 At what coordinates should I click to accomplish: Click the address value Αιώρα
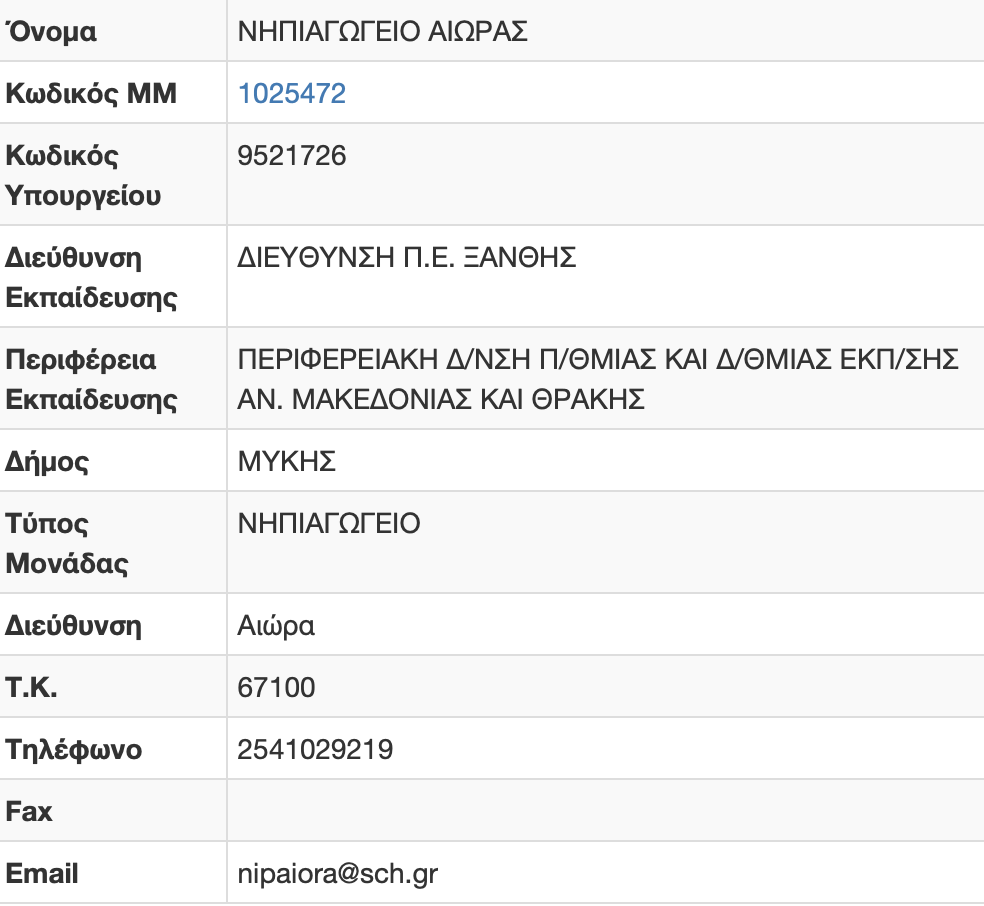click(276, 626)
